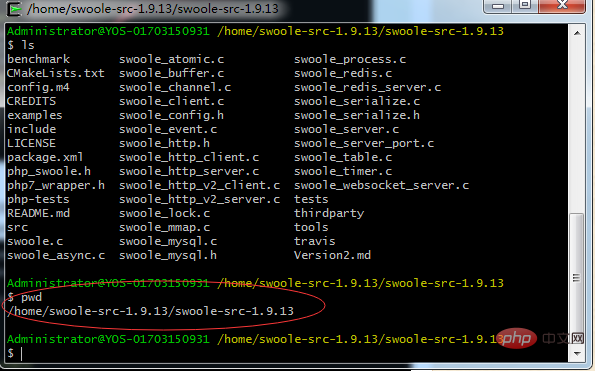The width and height of the screenshot is (595, 371).
Task: Click 'Version2.md' in the listing
Action: pyautogui.click(x=332, y=255)
